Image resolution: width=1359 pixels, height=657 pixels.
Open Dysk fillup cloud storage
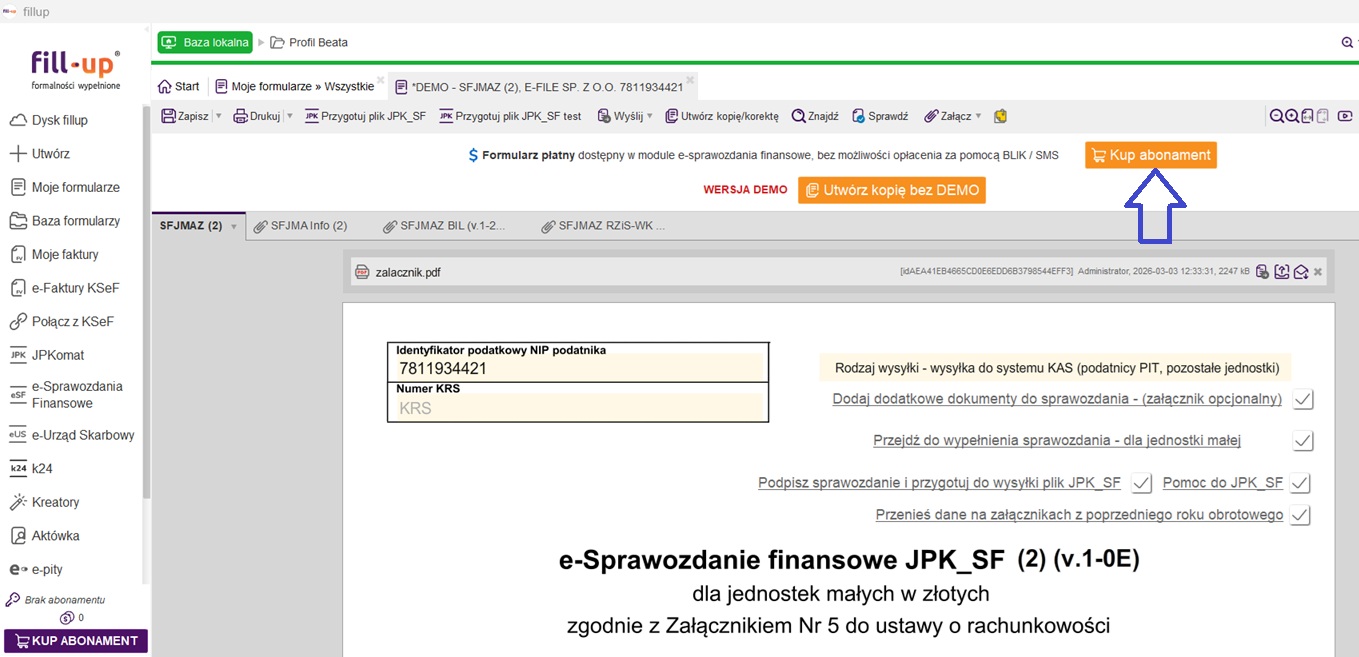pos(59,120)
